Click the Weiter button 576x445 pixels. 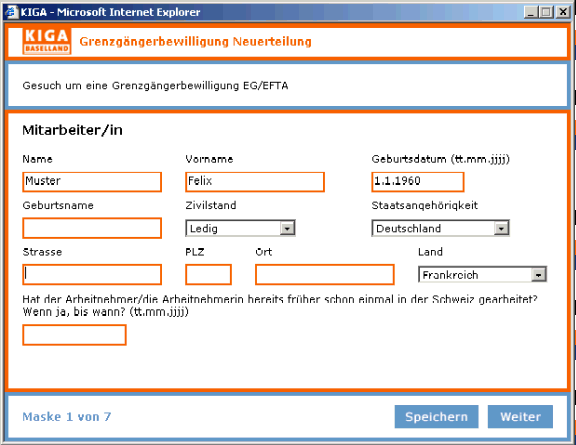tap(520, 417)
